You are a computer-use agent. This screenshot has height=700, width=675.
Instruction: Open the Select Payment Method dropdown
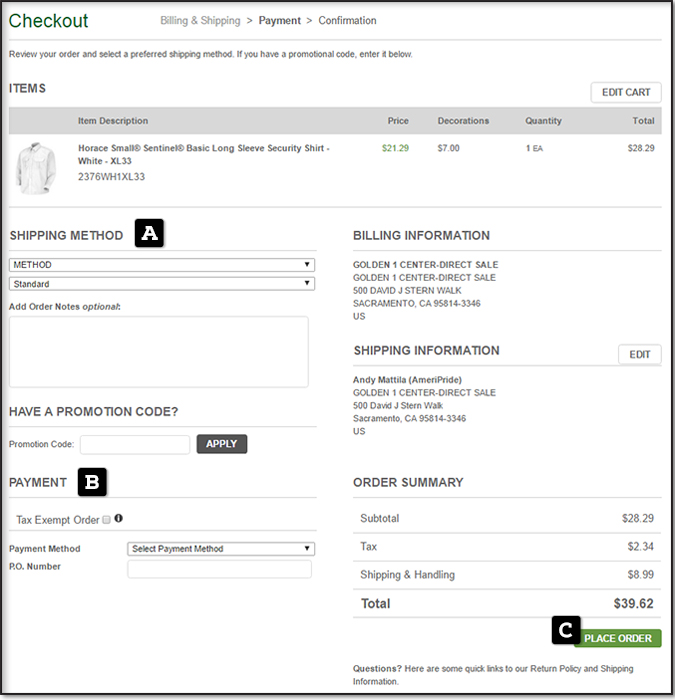point(221,548)
